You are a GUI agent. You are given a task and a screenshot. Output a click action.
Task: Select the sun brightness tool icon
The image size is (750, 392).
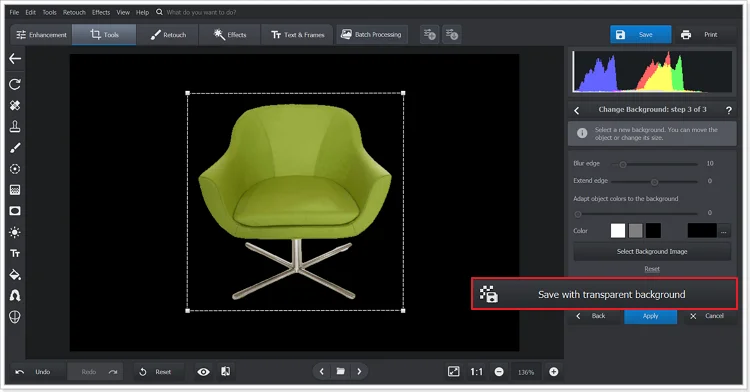pos(15,232)
